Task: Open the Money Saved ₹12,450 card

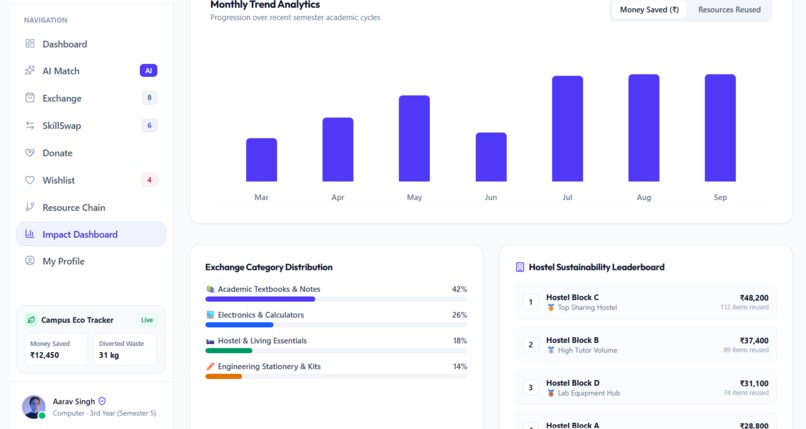Action: point(56,349)
